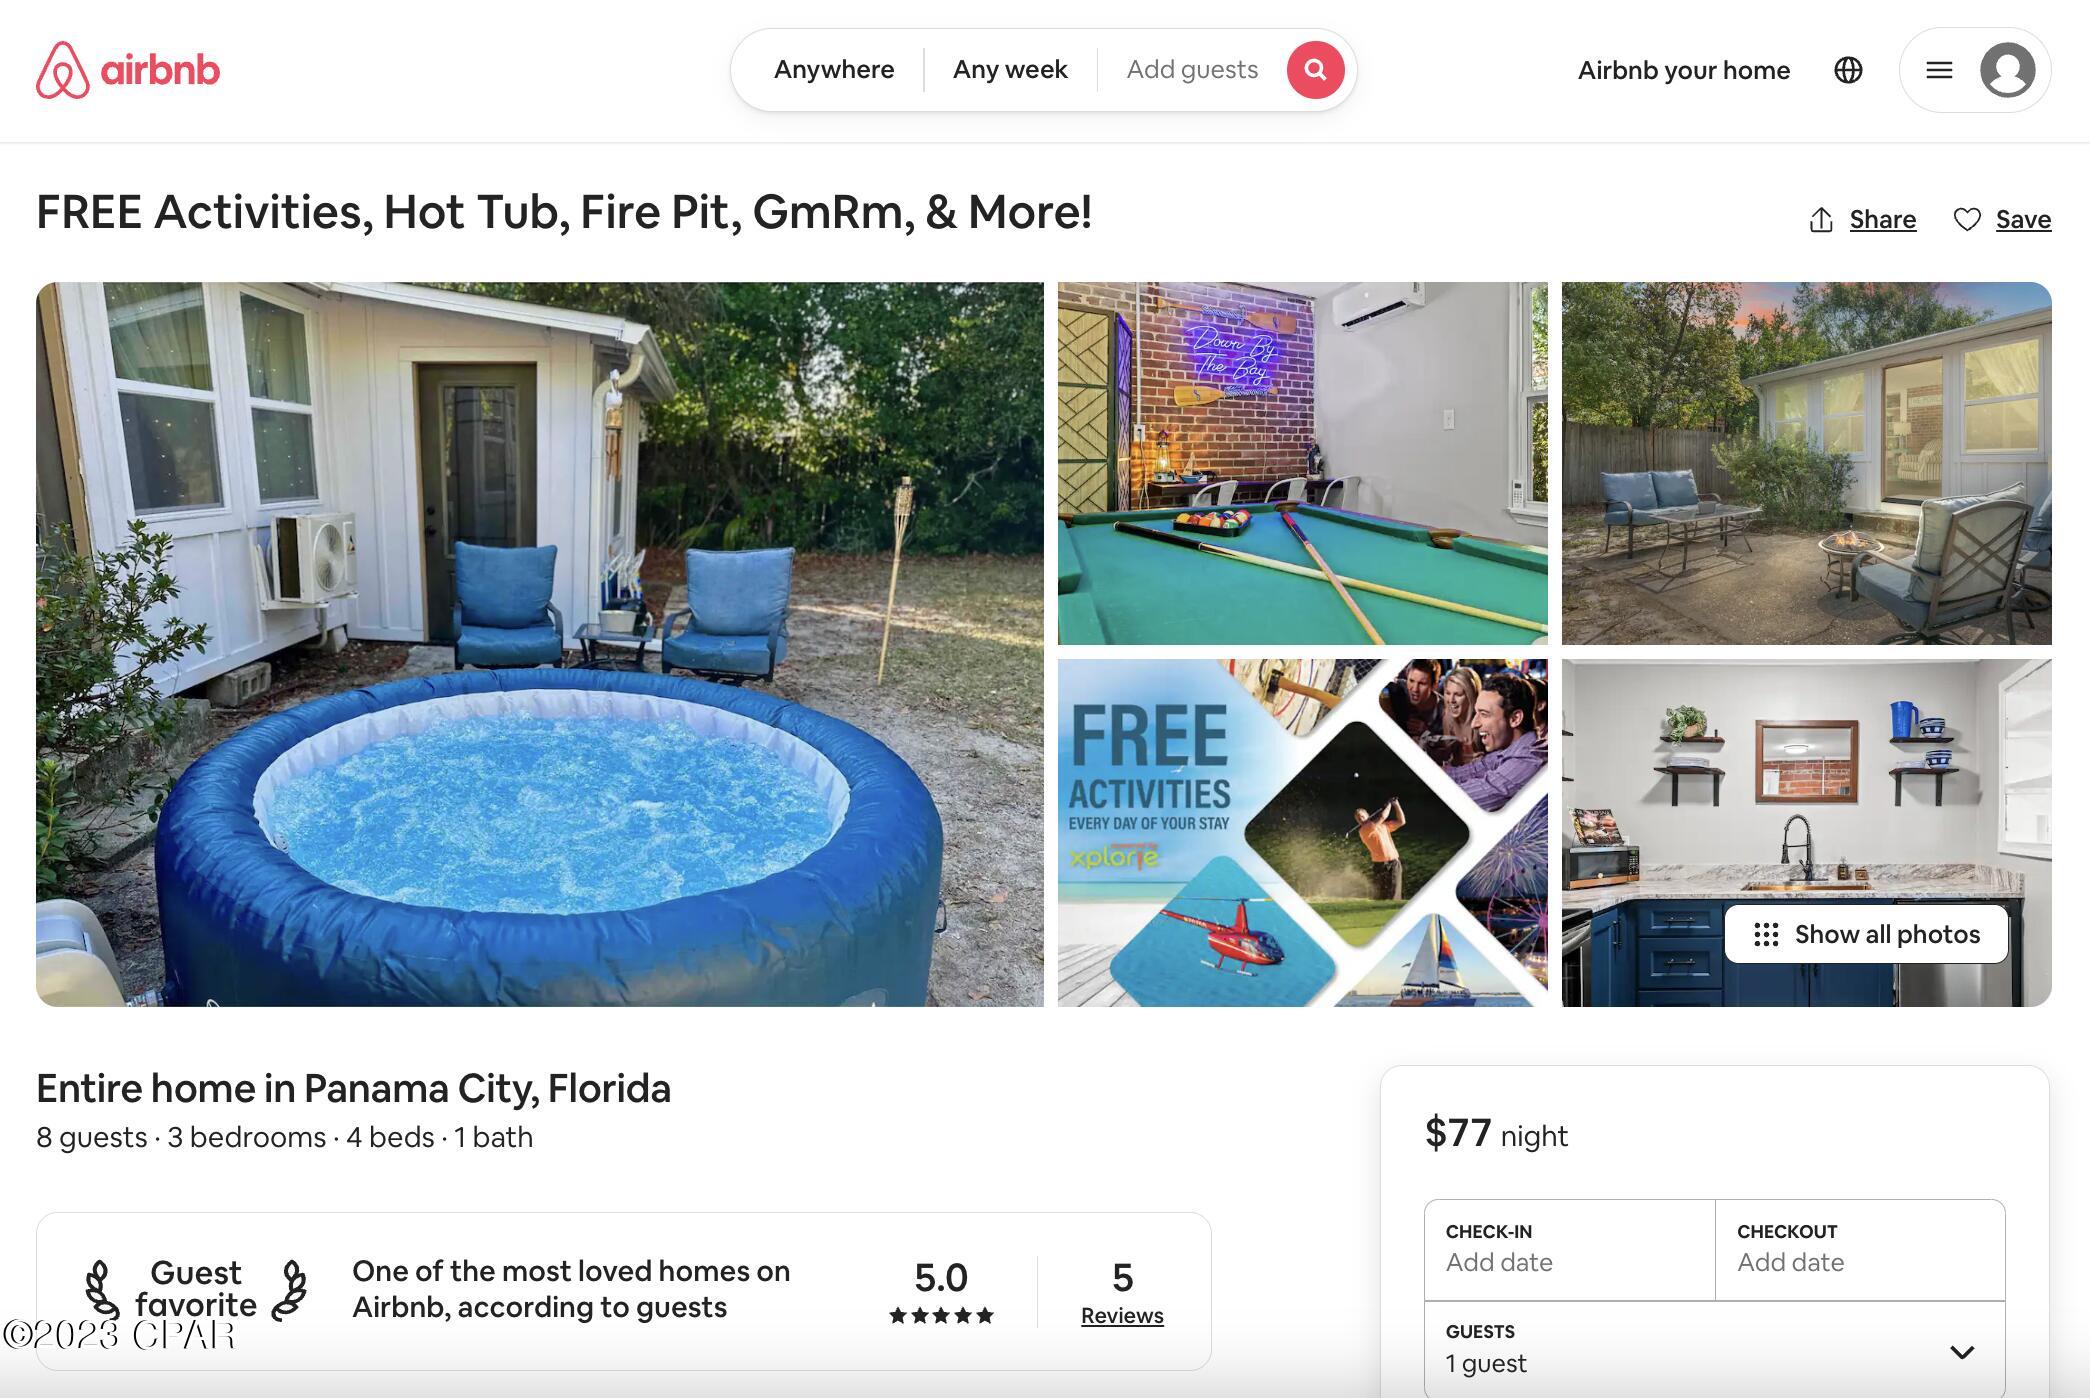Click the Share upload icon
This screenshot has height=1398, width=2090.
[x=1821, y=220]
